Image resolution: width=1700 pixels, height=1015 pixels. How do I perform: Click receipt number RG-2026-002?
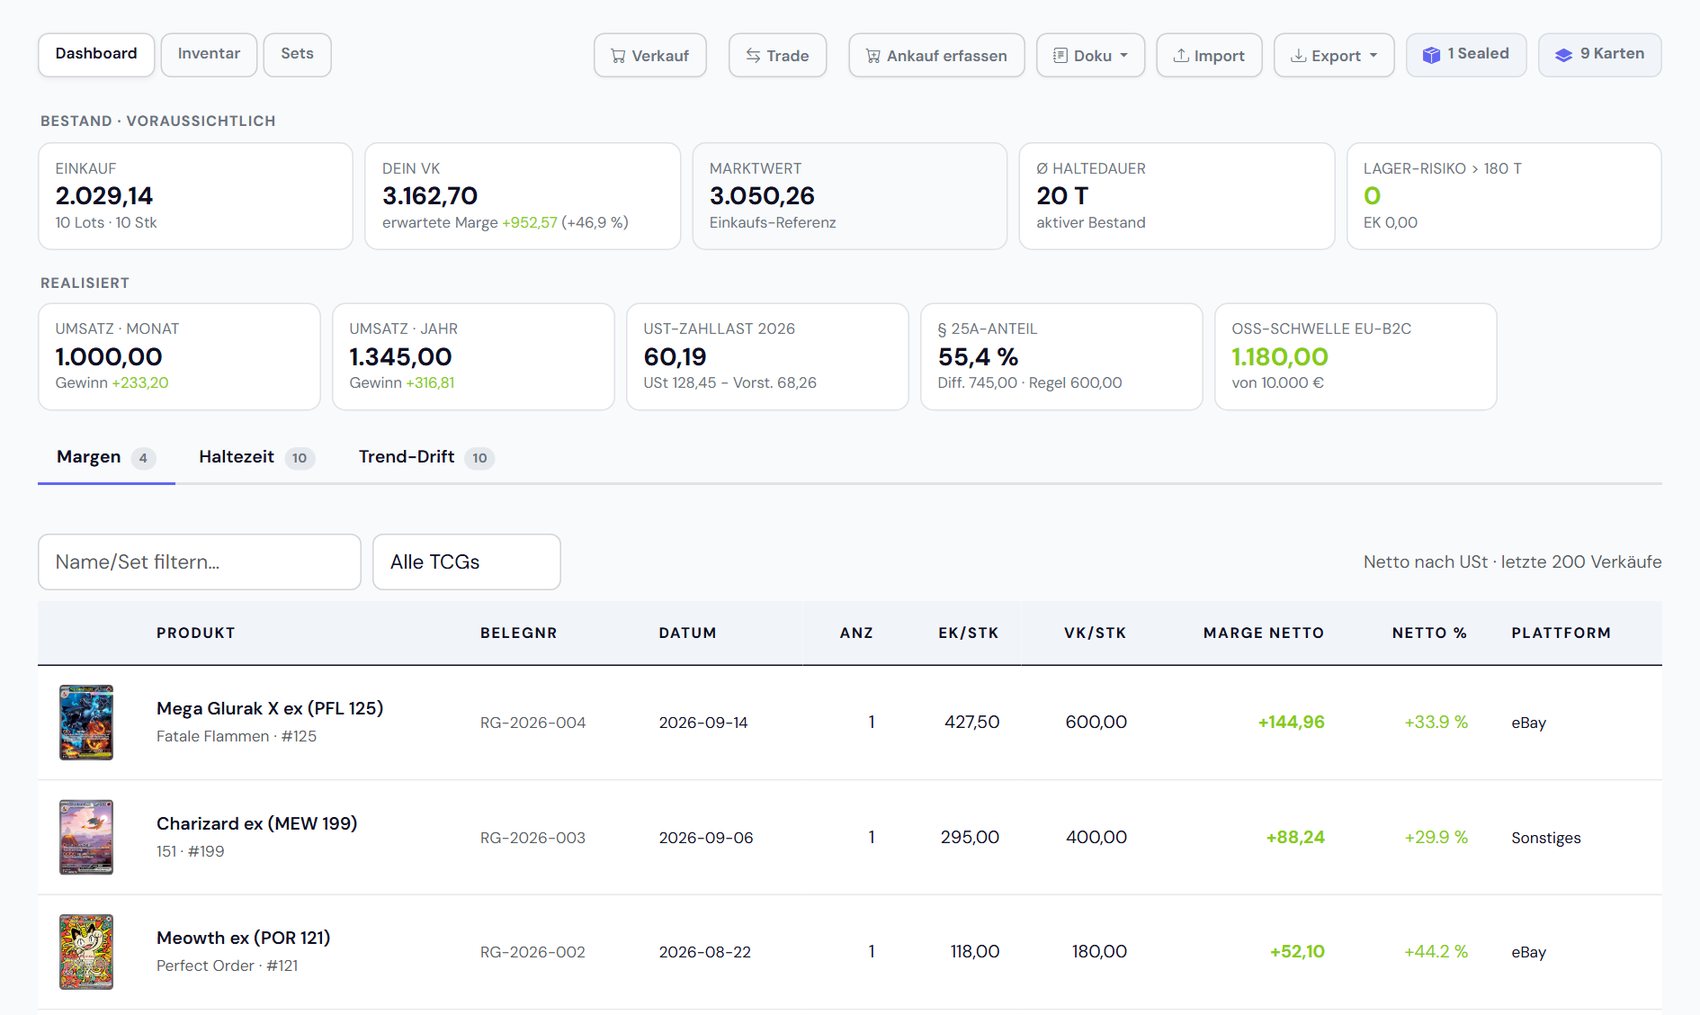(533, 952)
